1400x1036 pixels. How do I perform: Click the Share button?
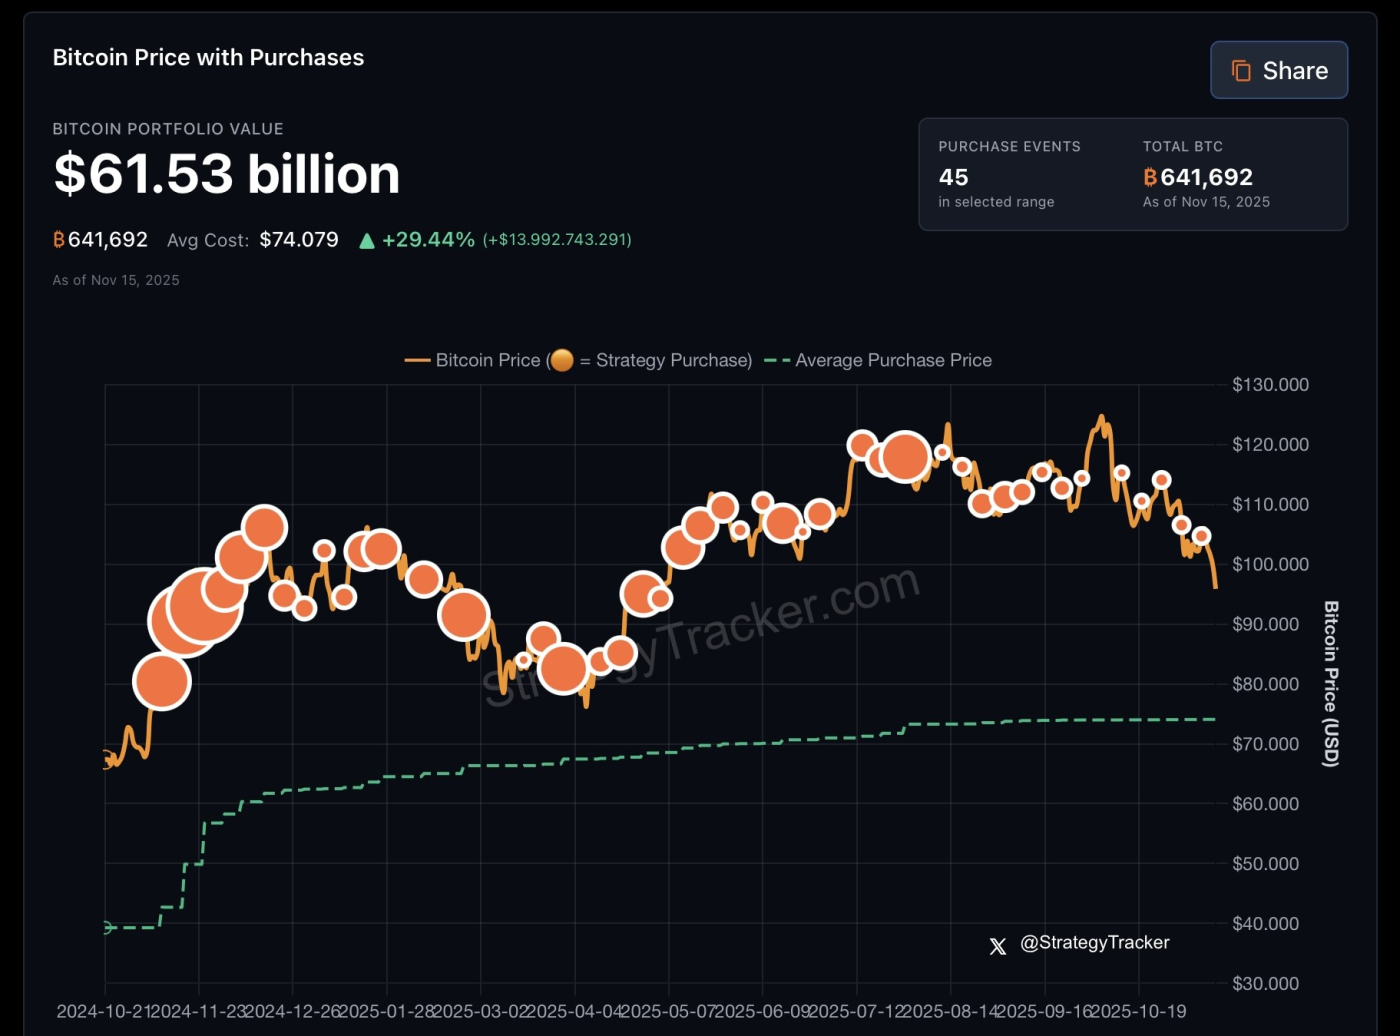(1279, 70)
